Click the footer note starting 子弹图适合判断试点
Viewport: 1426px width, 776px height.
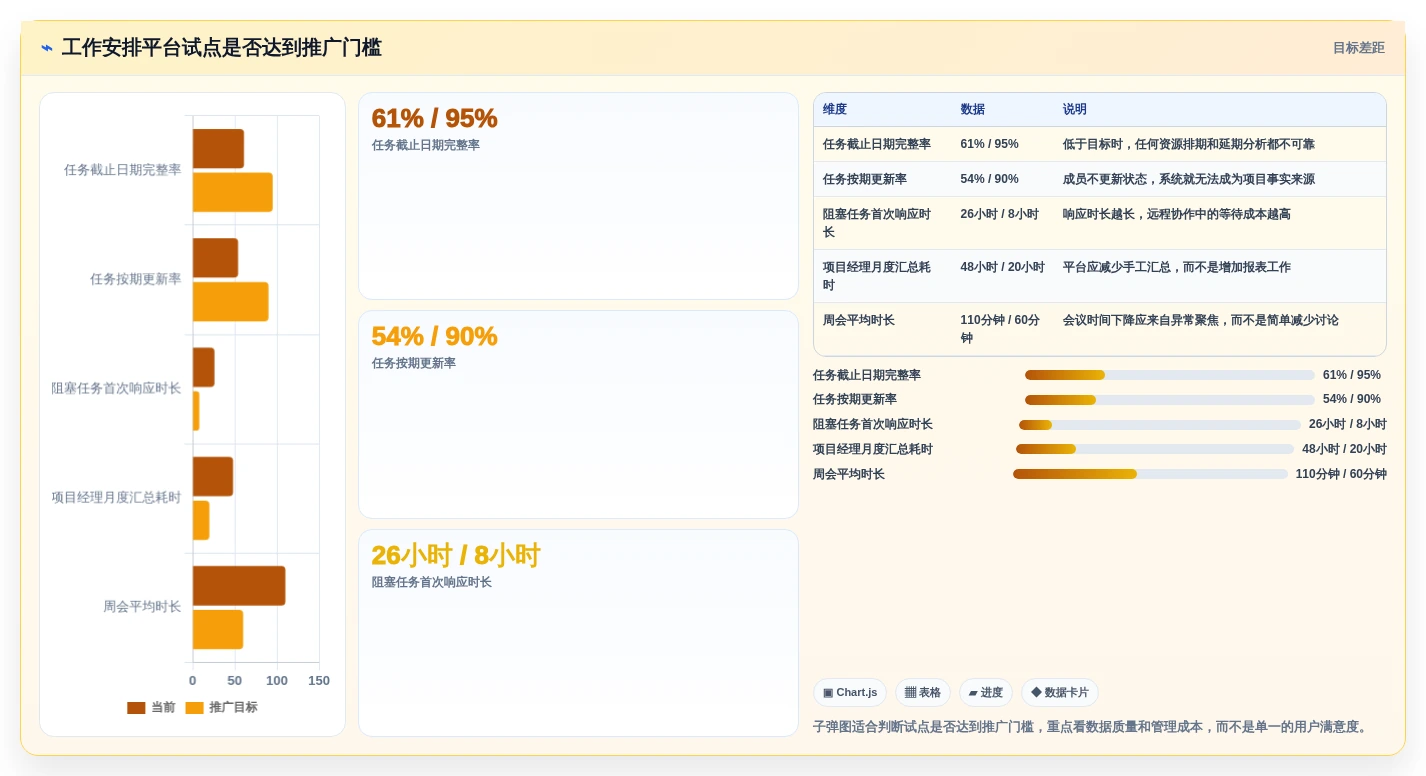click(x=1091, y=727)
